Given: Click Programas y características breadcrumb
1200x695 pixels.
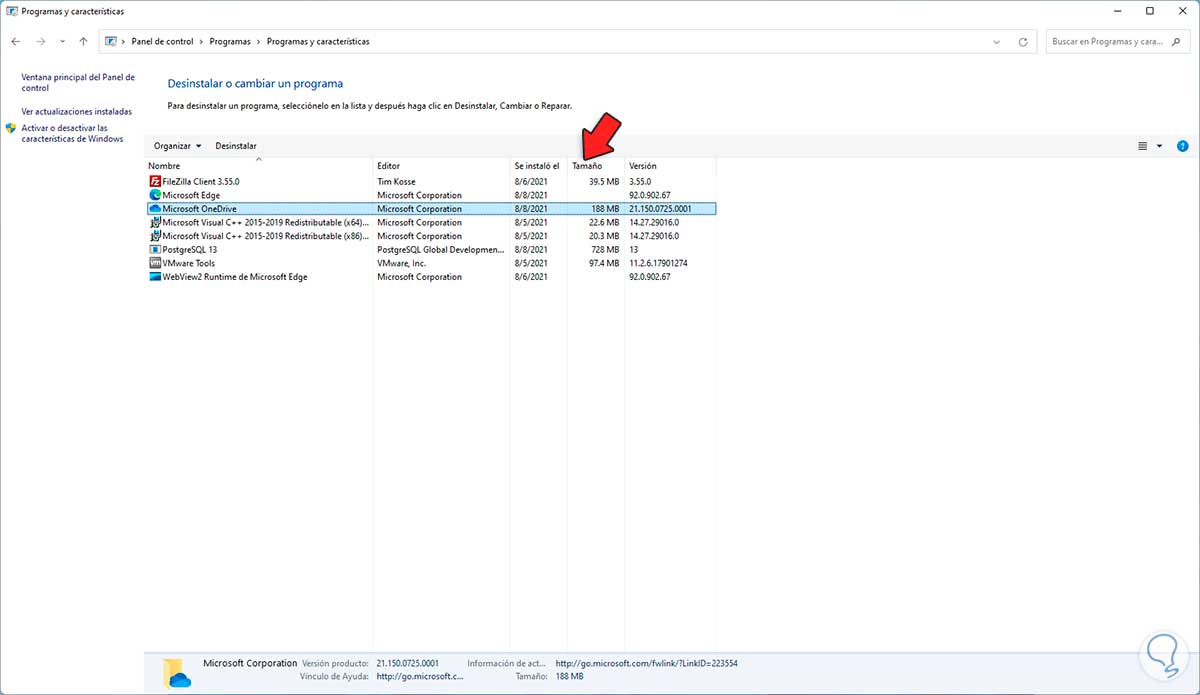Looking at the screenshot, I should (x=318, y=42).
